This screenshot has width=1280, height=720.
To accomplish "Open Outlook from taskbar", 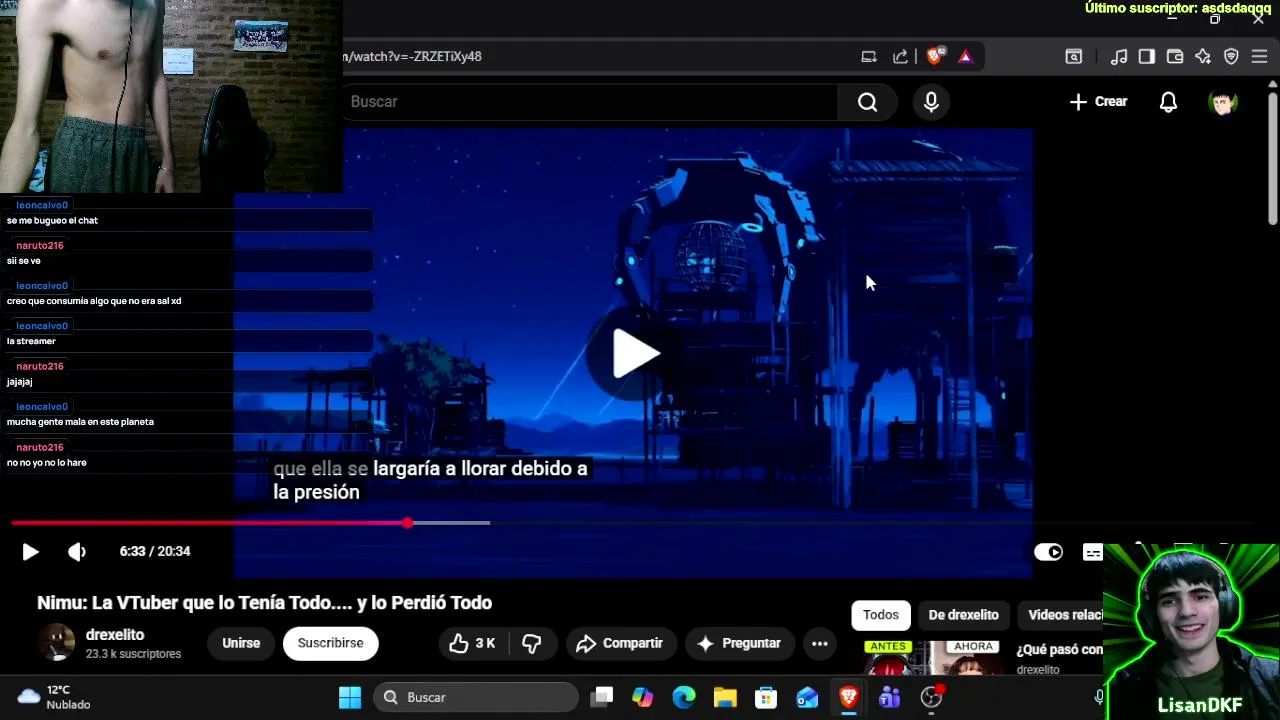I will coord(807,697).
